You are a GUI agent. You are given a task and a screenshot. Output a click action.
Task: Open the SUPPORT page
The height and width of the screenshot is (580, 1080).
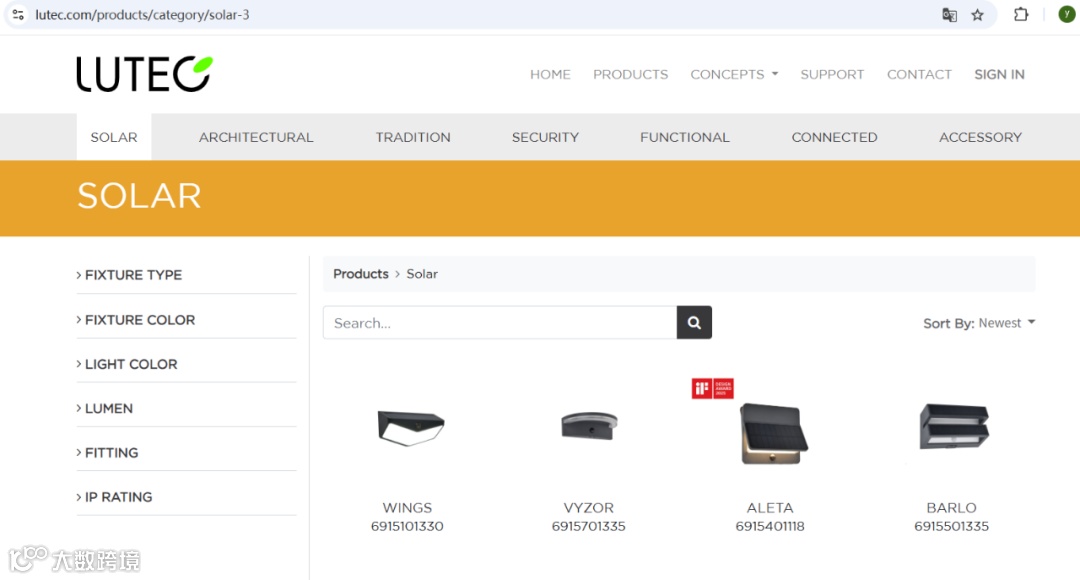click(832, 74)
